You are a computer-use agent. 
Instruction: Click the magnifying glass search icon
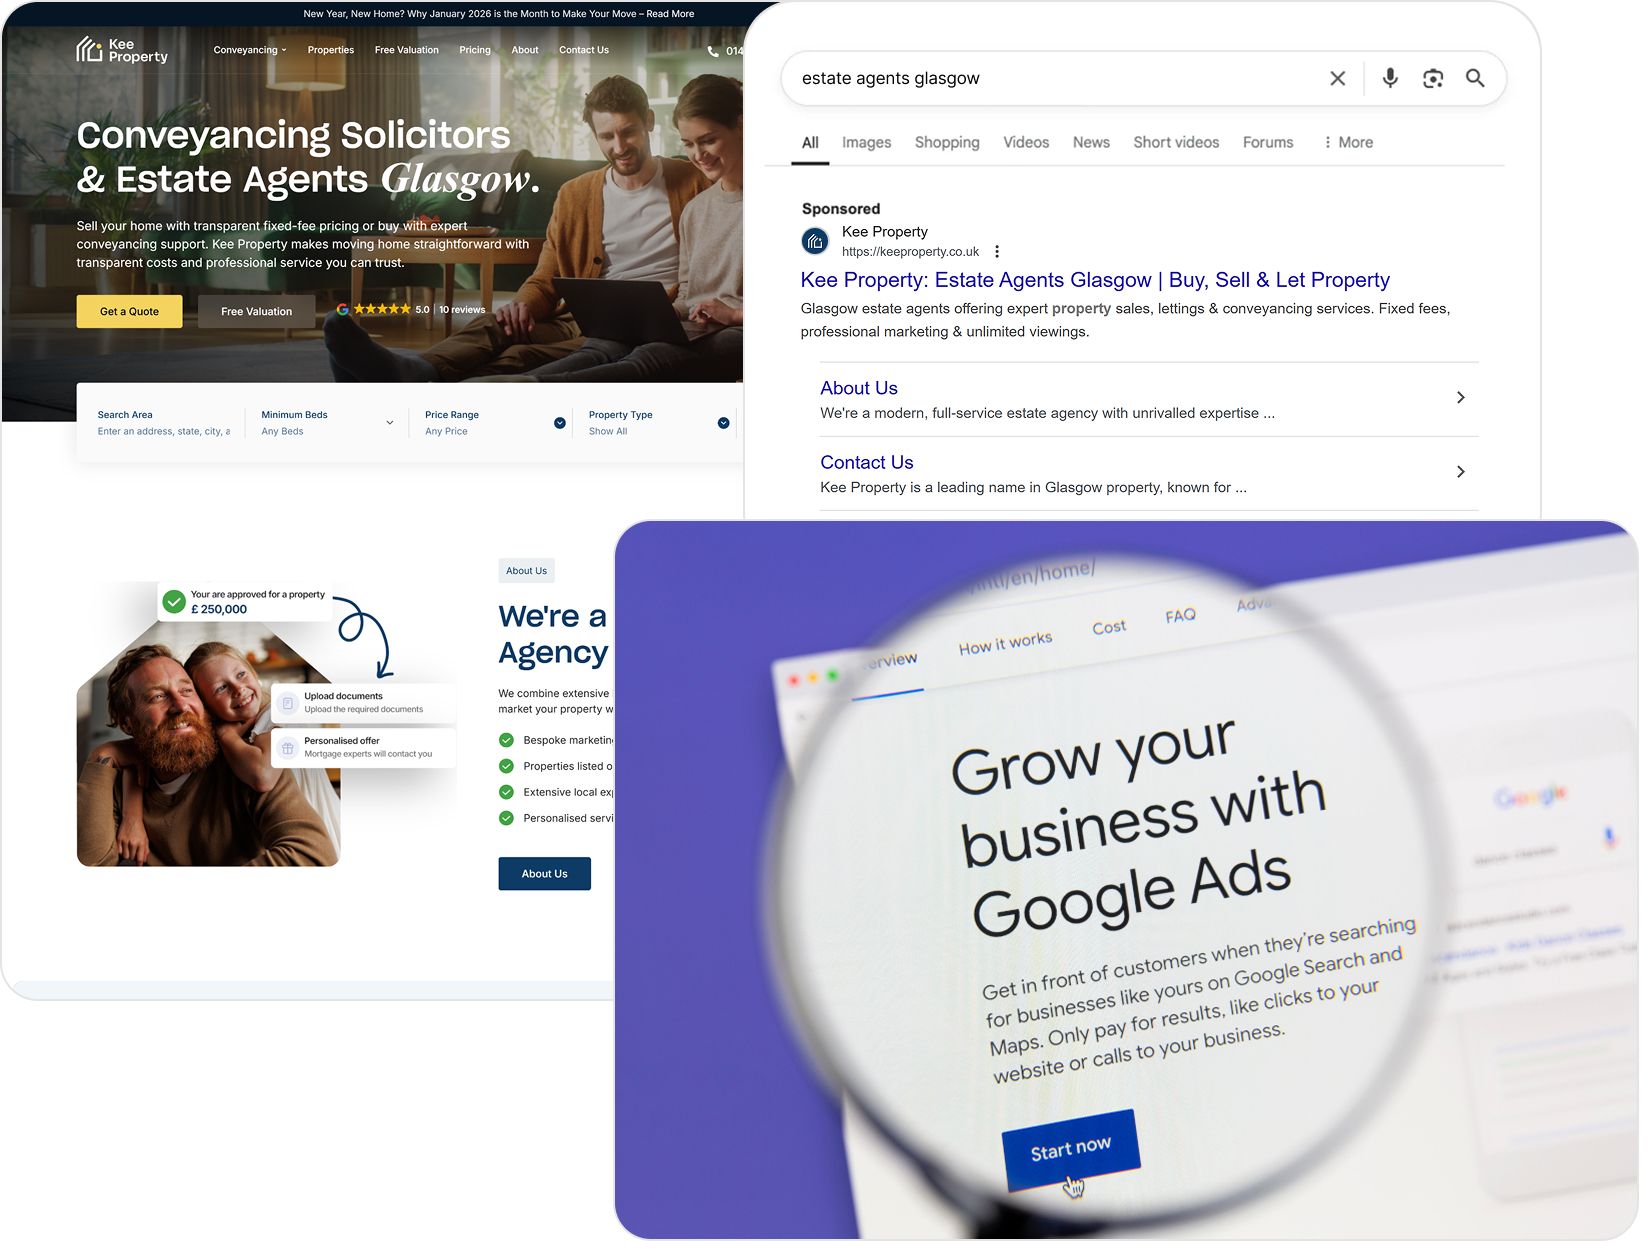point(1475,78)
